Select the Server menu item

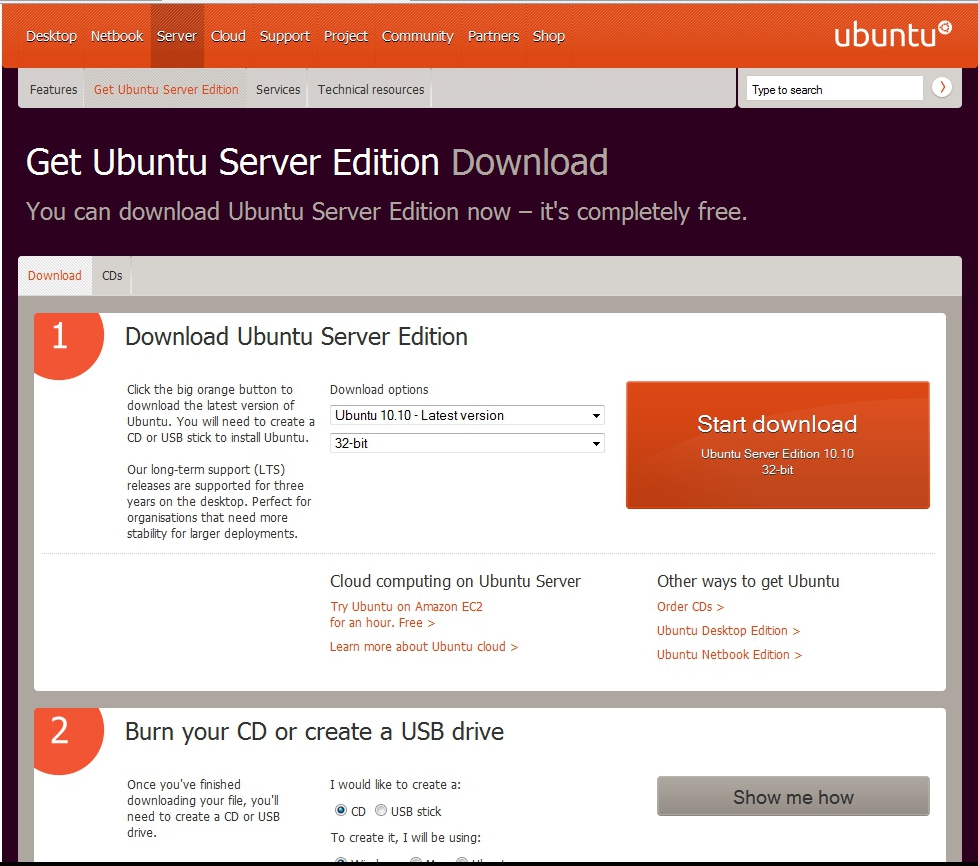coord(177,36)
